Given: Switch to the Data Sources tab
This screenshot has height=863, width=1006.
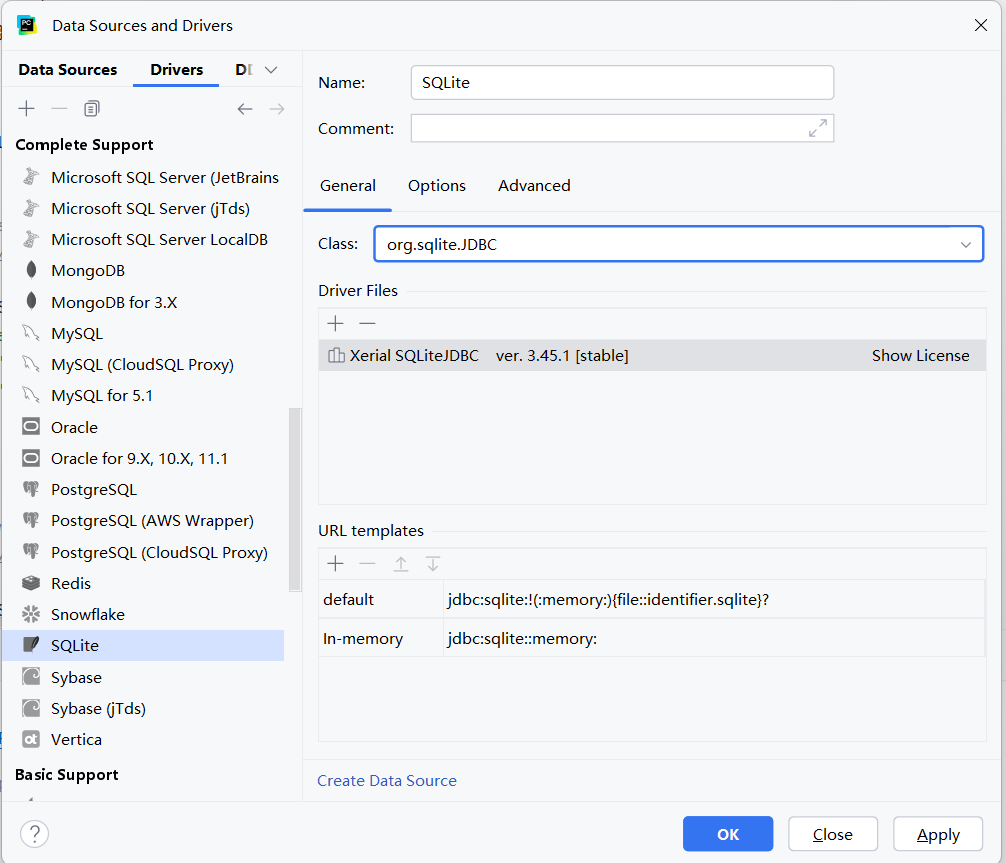Looking at the screenshot, I should click(x=67, y=69).
